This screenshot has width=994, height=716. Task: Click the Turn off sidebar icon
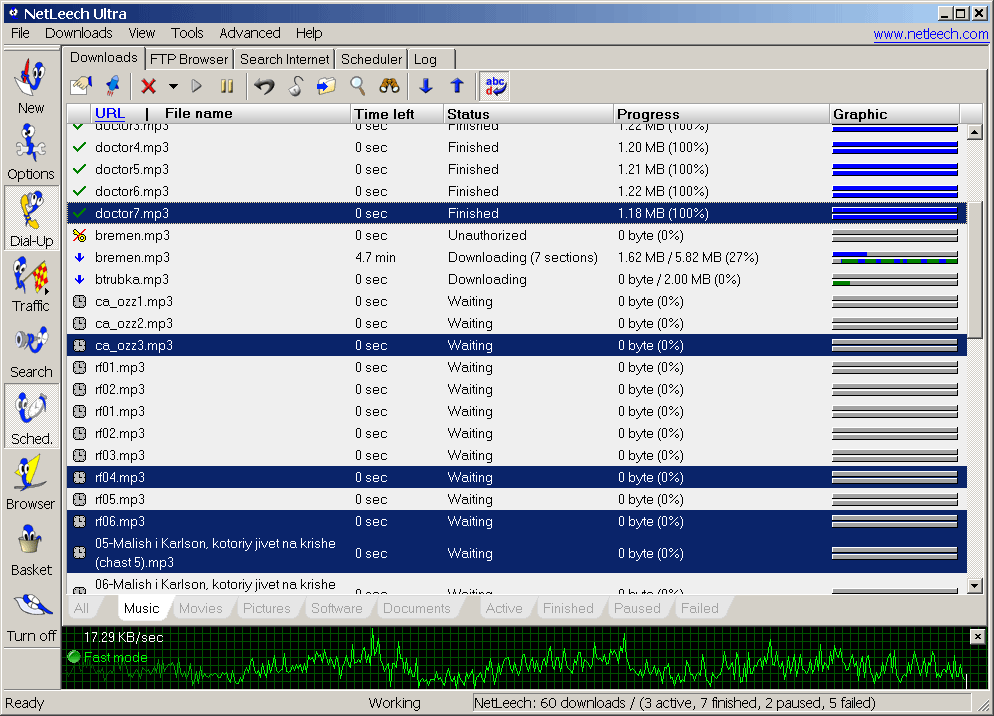click(x=31, y=615)
